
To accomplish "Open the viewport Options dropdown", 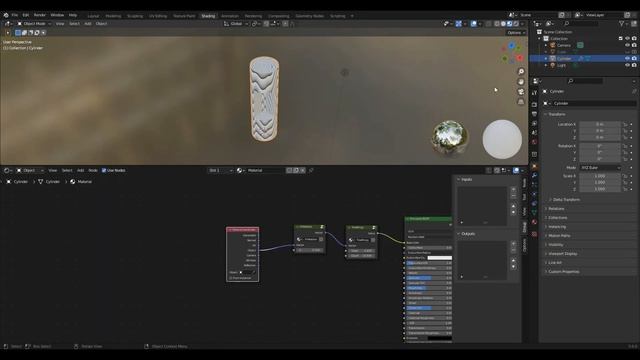I will [516, 33].
